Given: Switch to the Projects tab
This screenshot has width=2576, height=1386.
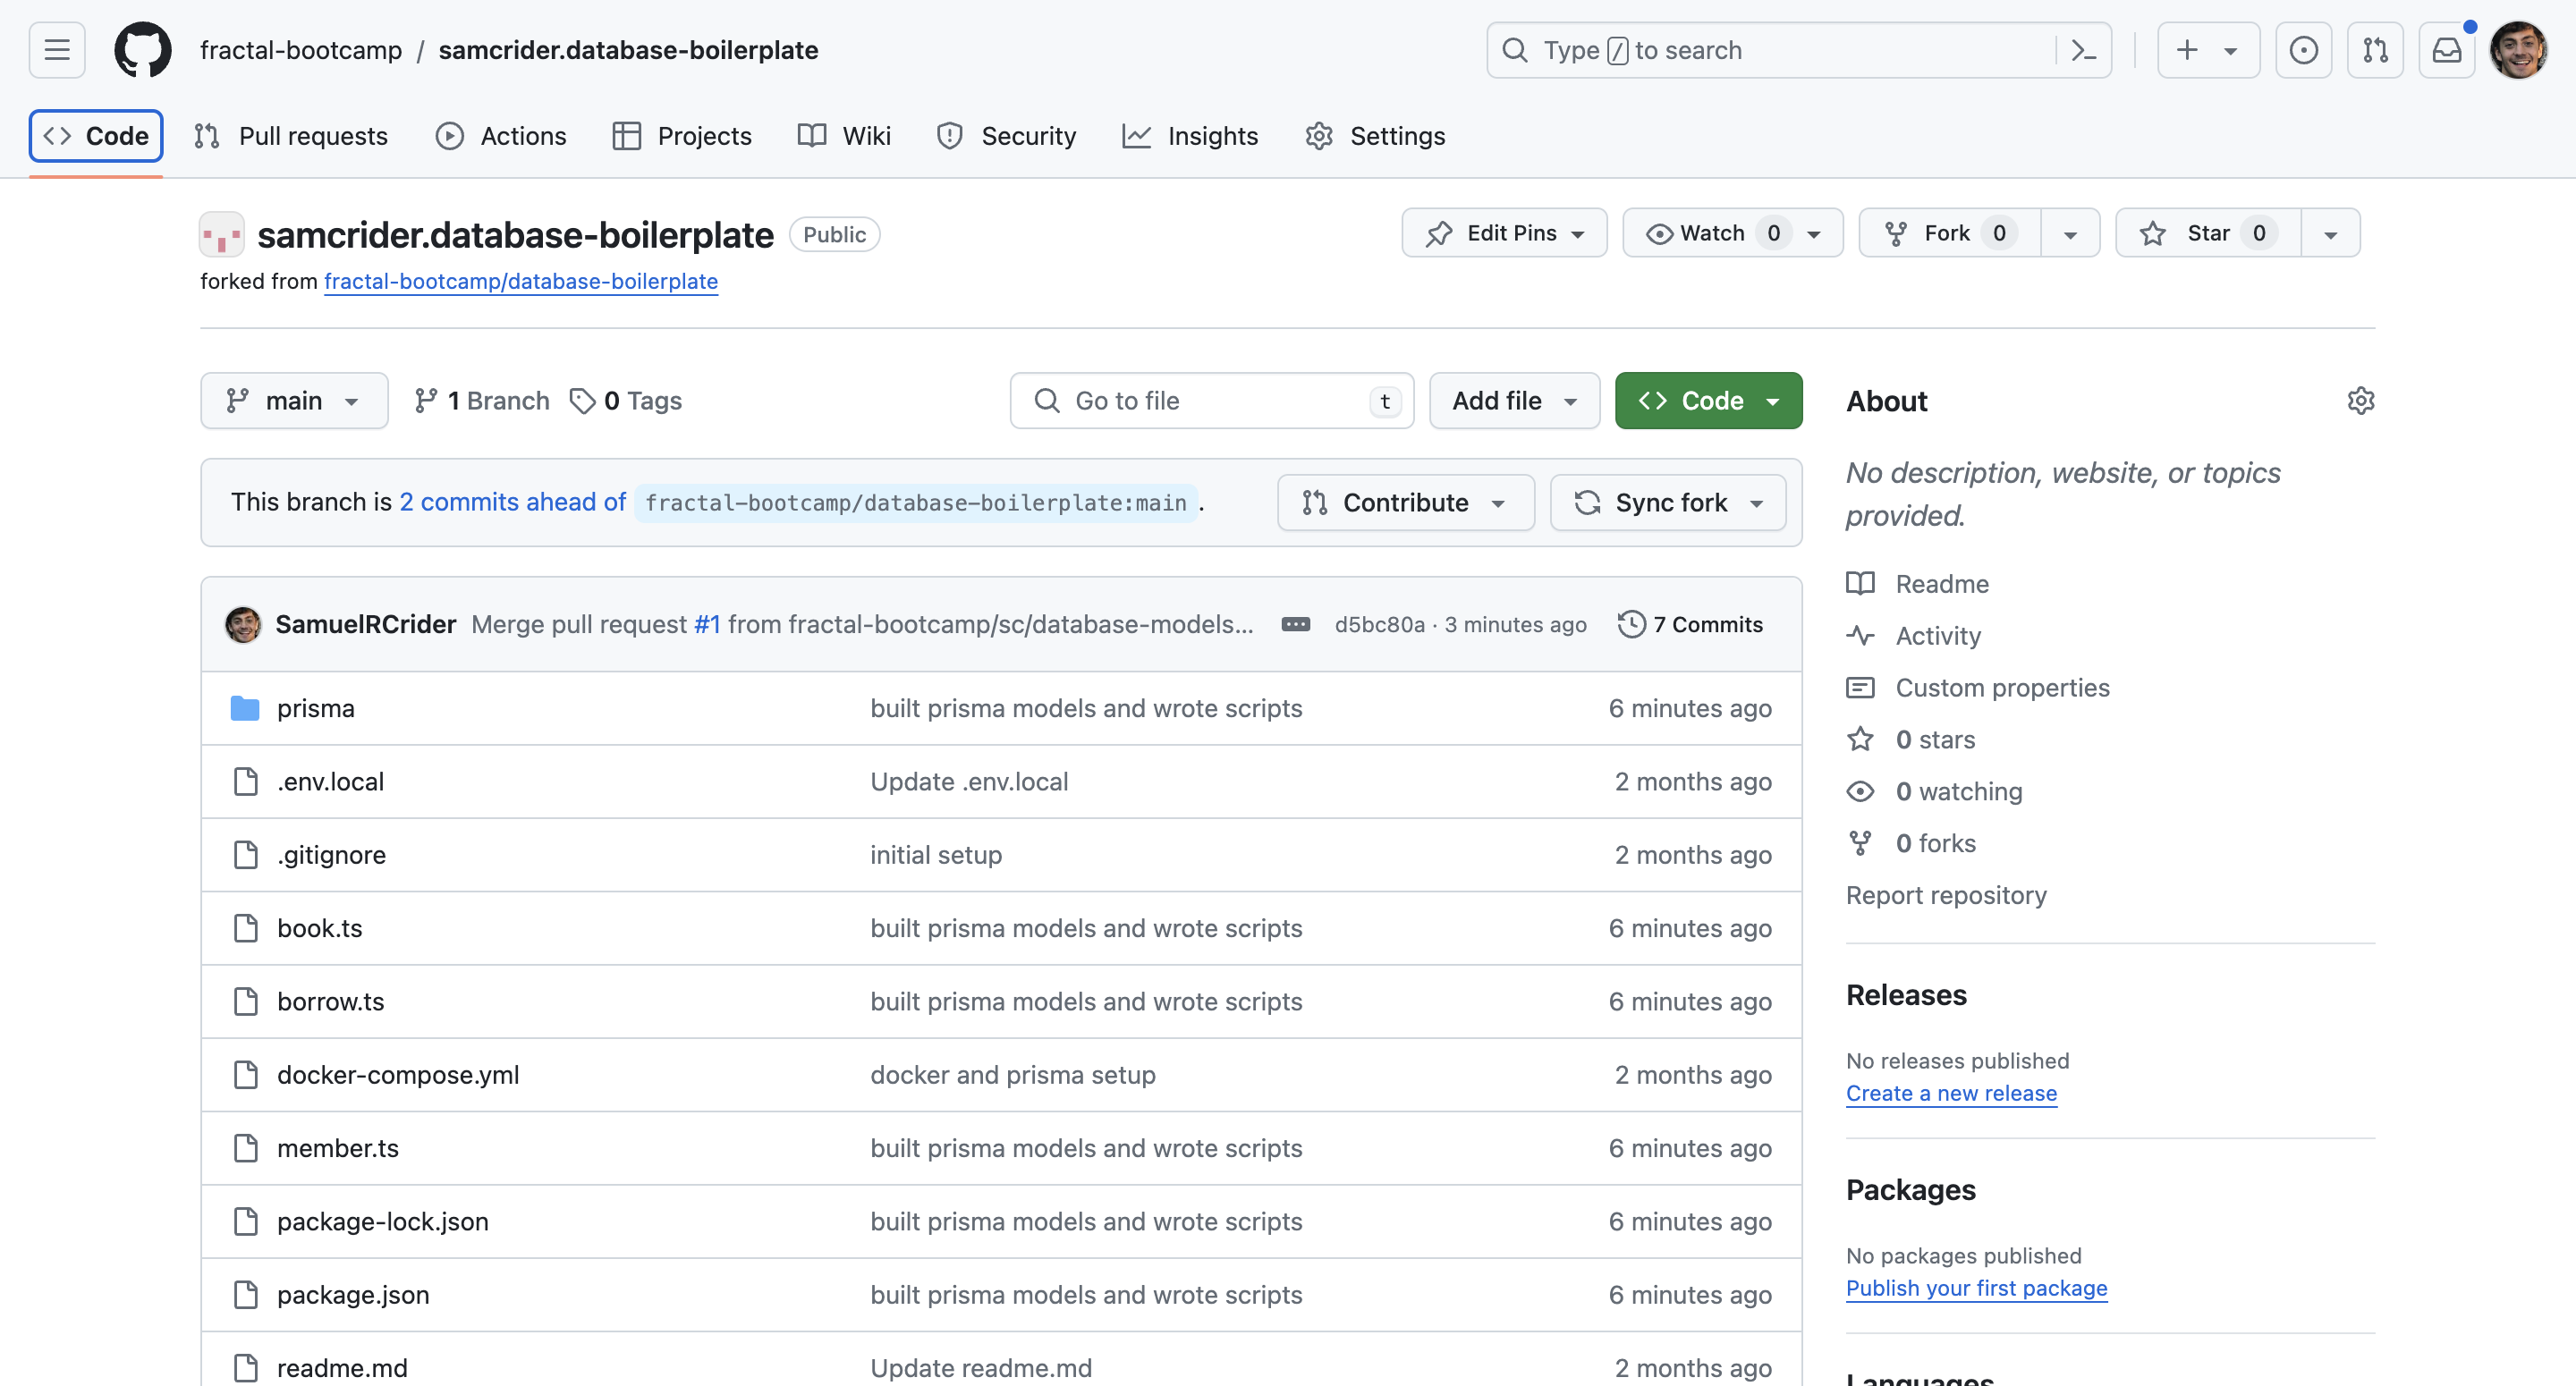Looking at the screenshot, I should tap(682, 136).
